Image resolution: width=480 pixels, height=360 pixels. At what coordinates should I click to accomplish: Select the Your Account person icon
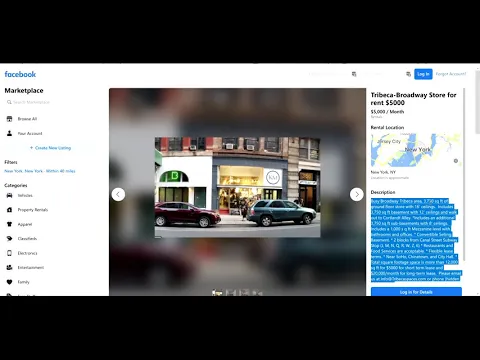click(x=9, y=133)
